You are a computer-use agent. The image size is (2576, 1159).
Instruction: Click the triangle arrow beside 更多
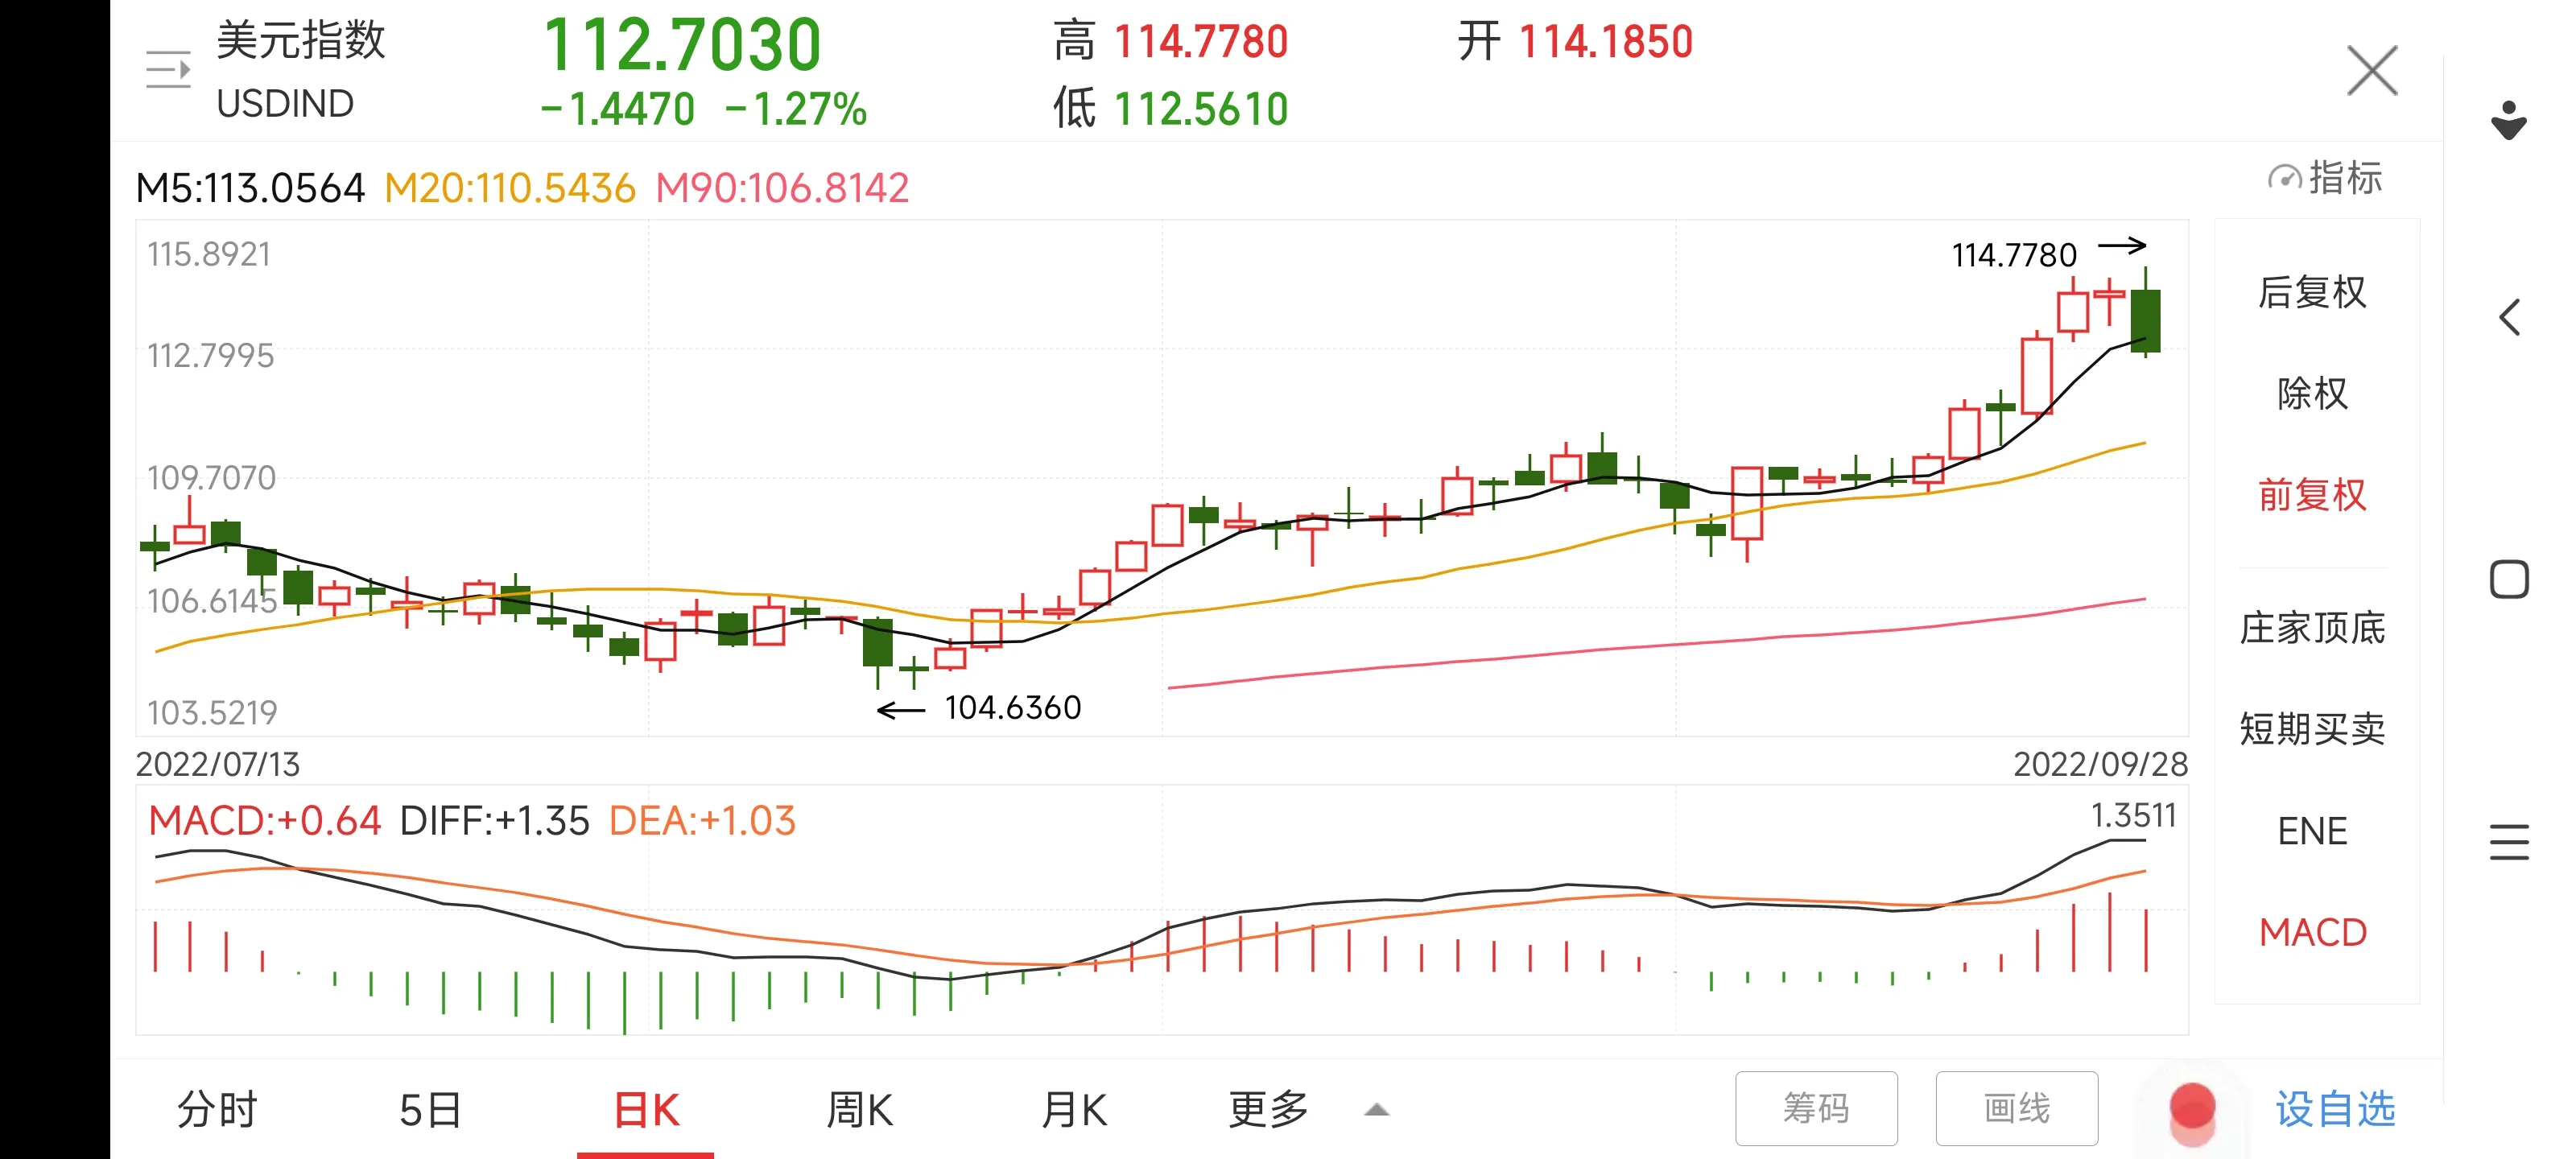[x=1377, y=1109]
